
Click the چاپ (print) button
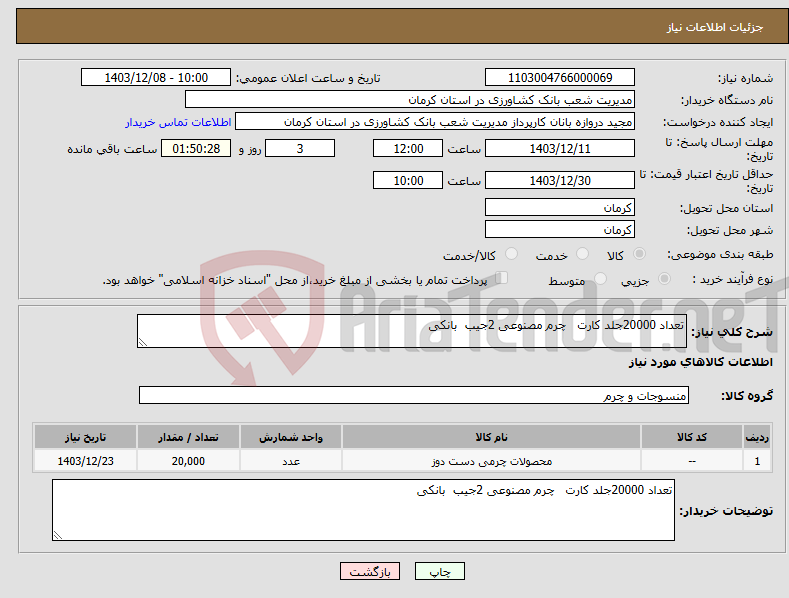tap(439, 571)
